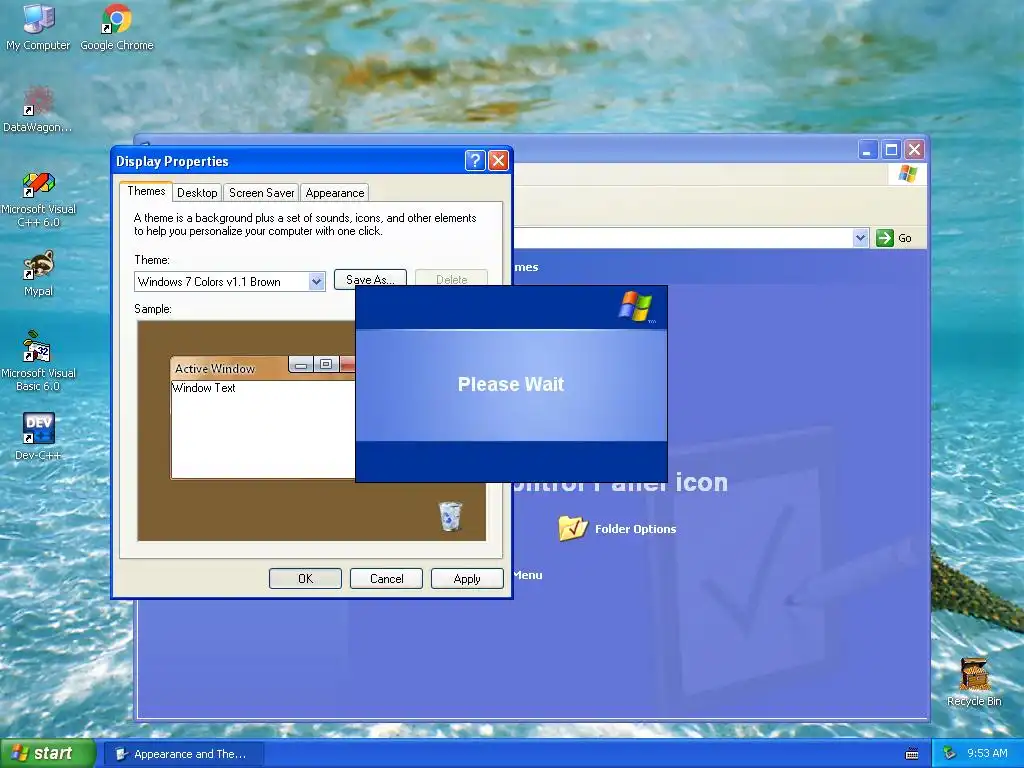This screenshot has height=768, width=1024.
Task: Click the Please Wait message
Action: pos(511,384)
